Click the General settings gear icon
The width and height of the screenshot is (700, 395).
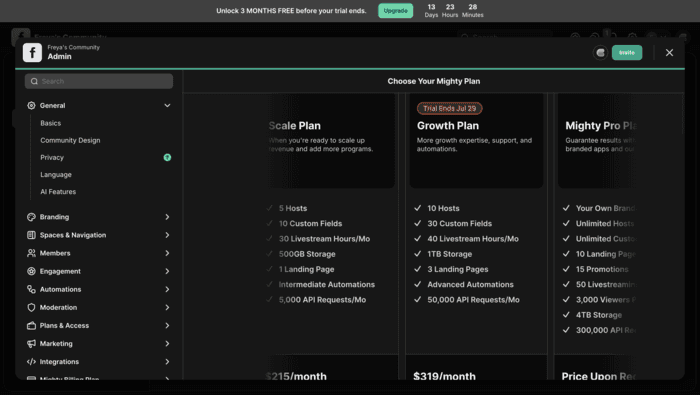[x=31, y=105]
